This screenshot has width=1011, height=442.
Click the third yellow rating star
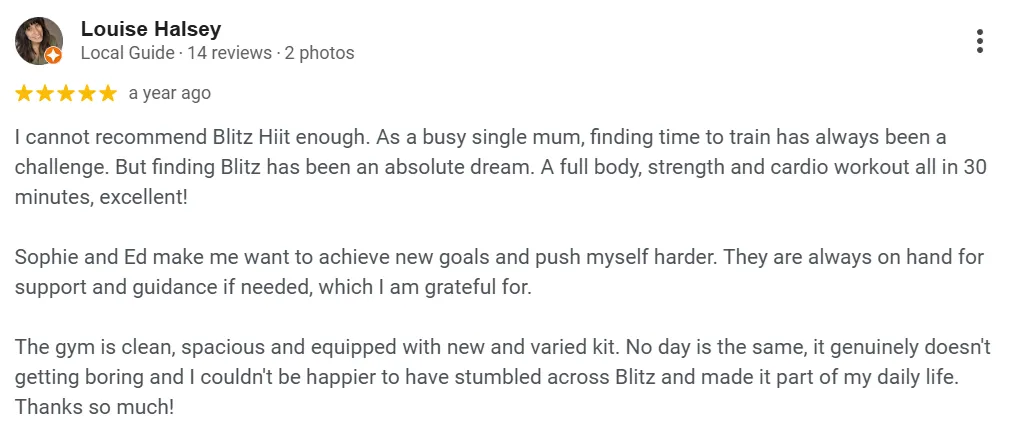(x=66, y=93)
